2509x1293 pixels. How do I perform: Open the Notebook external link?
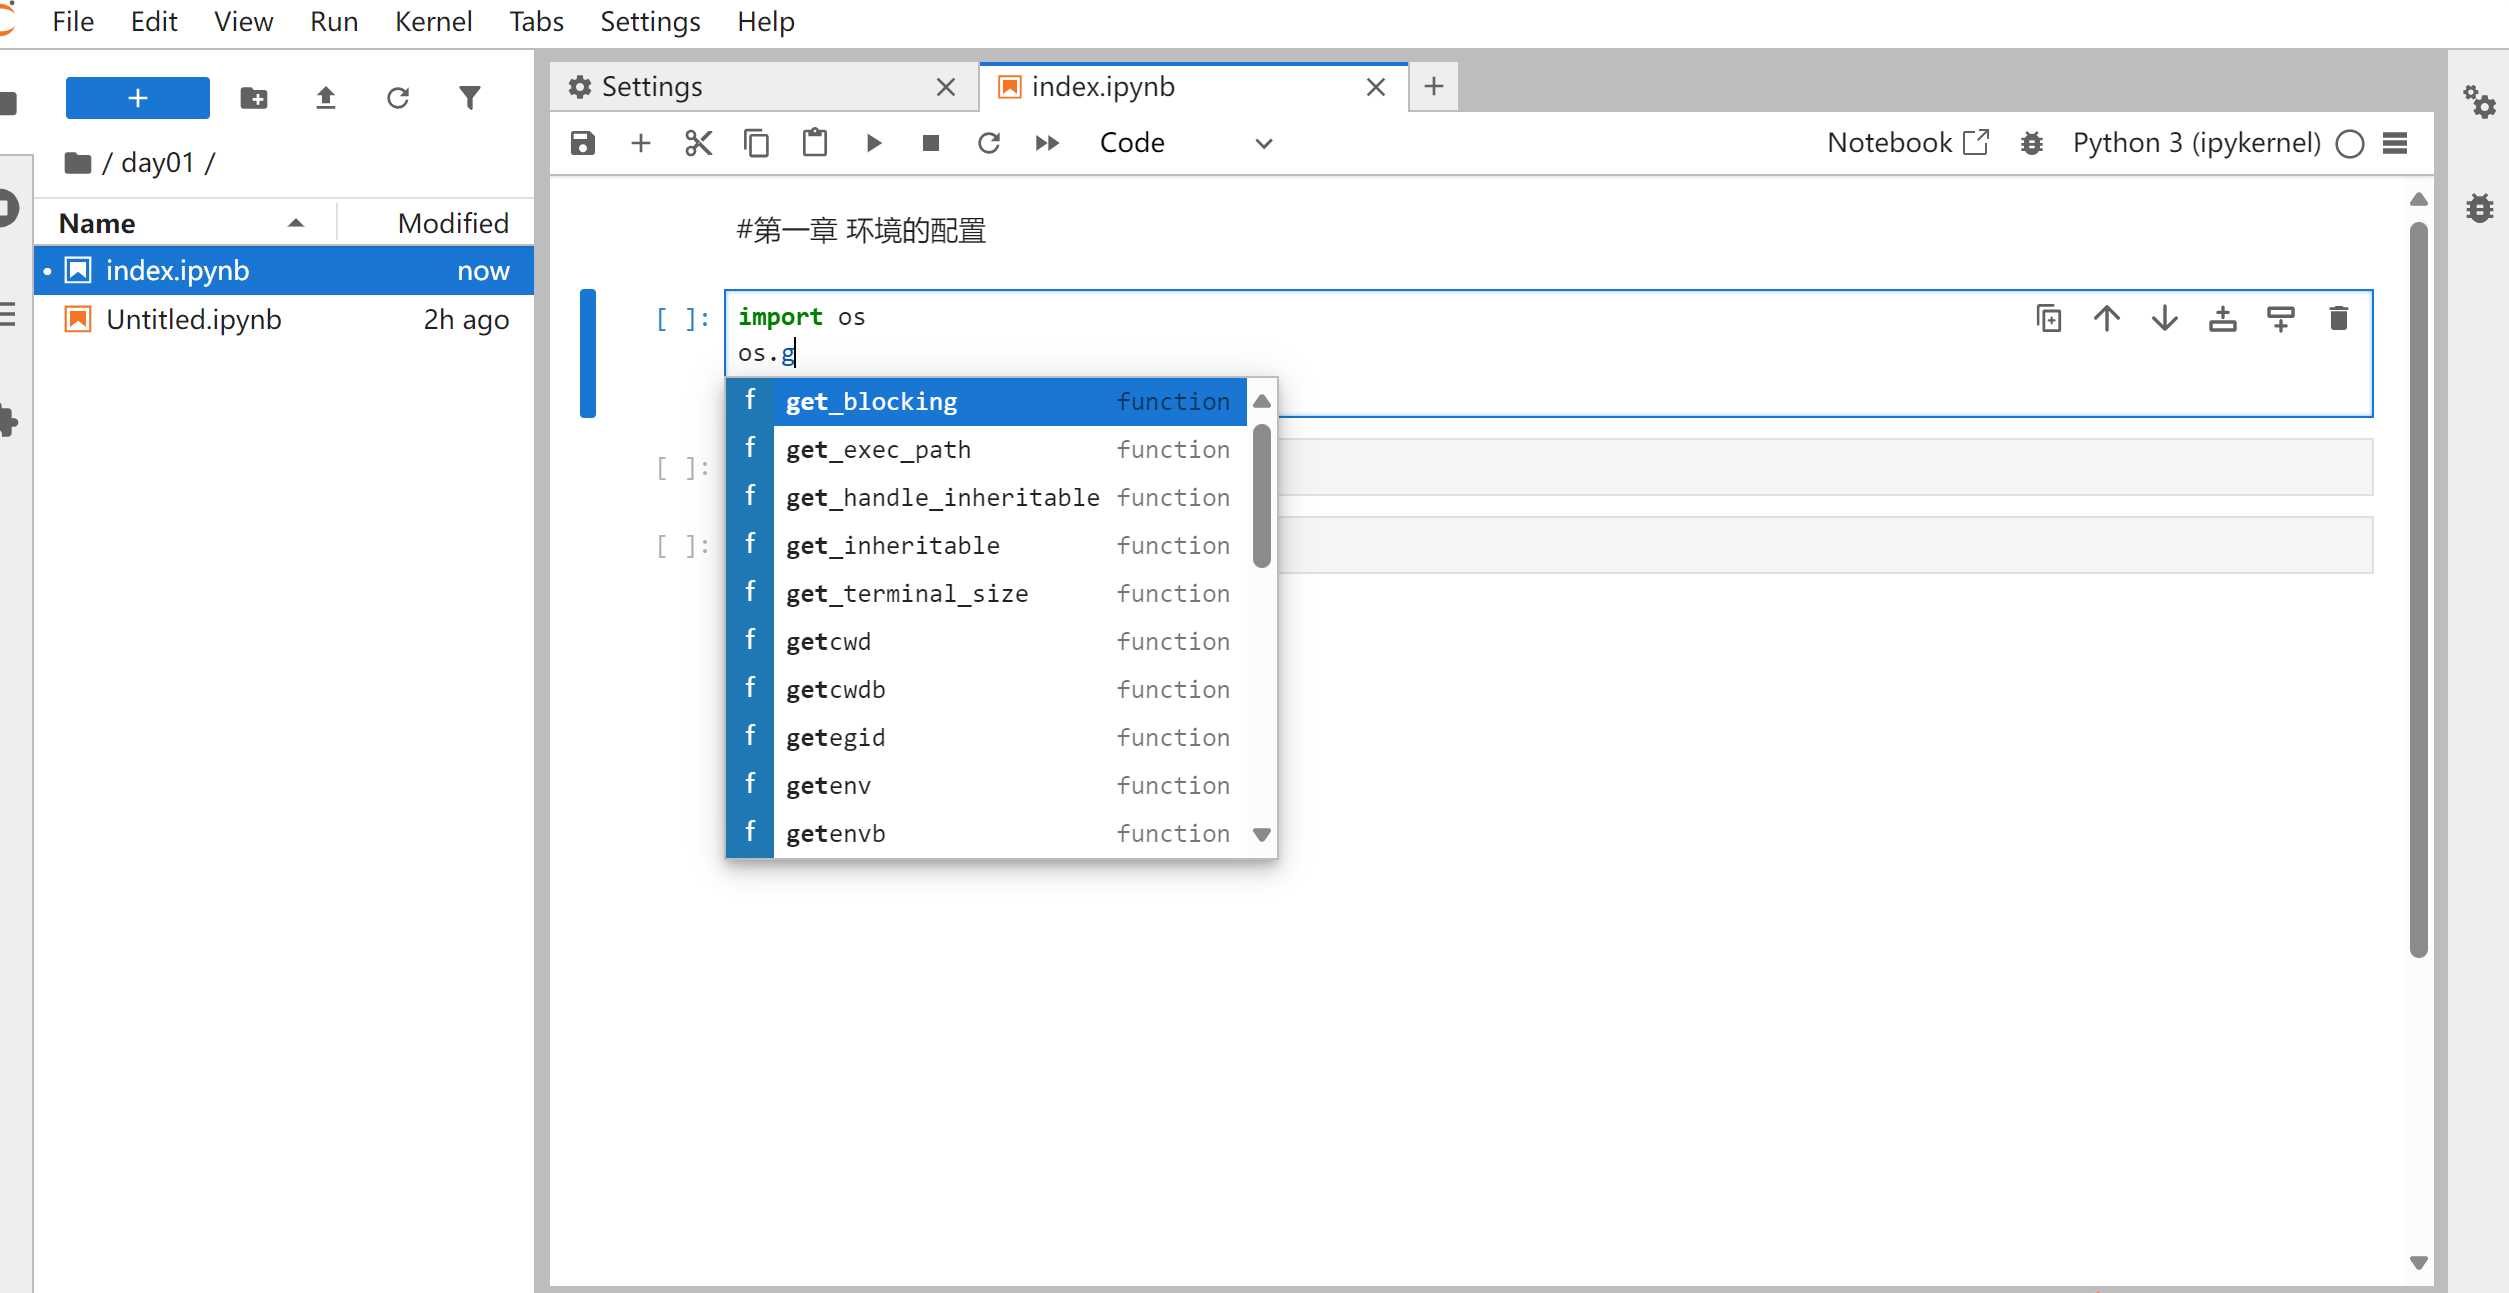click(1975, 142)
